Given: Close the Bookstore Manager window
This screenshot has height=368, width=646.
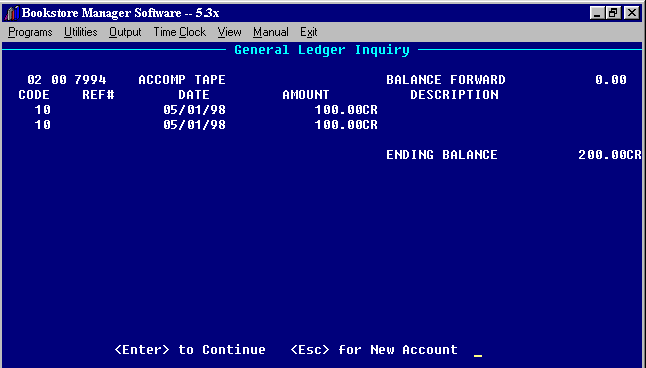Looking at the screenshot, I should click(631, 13).
